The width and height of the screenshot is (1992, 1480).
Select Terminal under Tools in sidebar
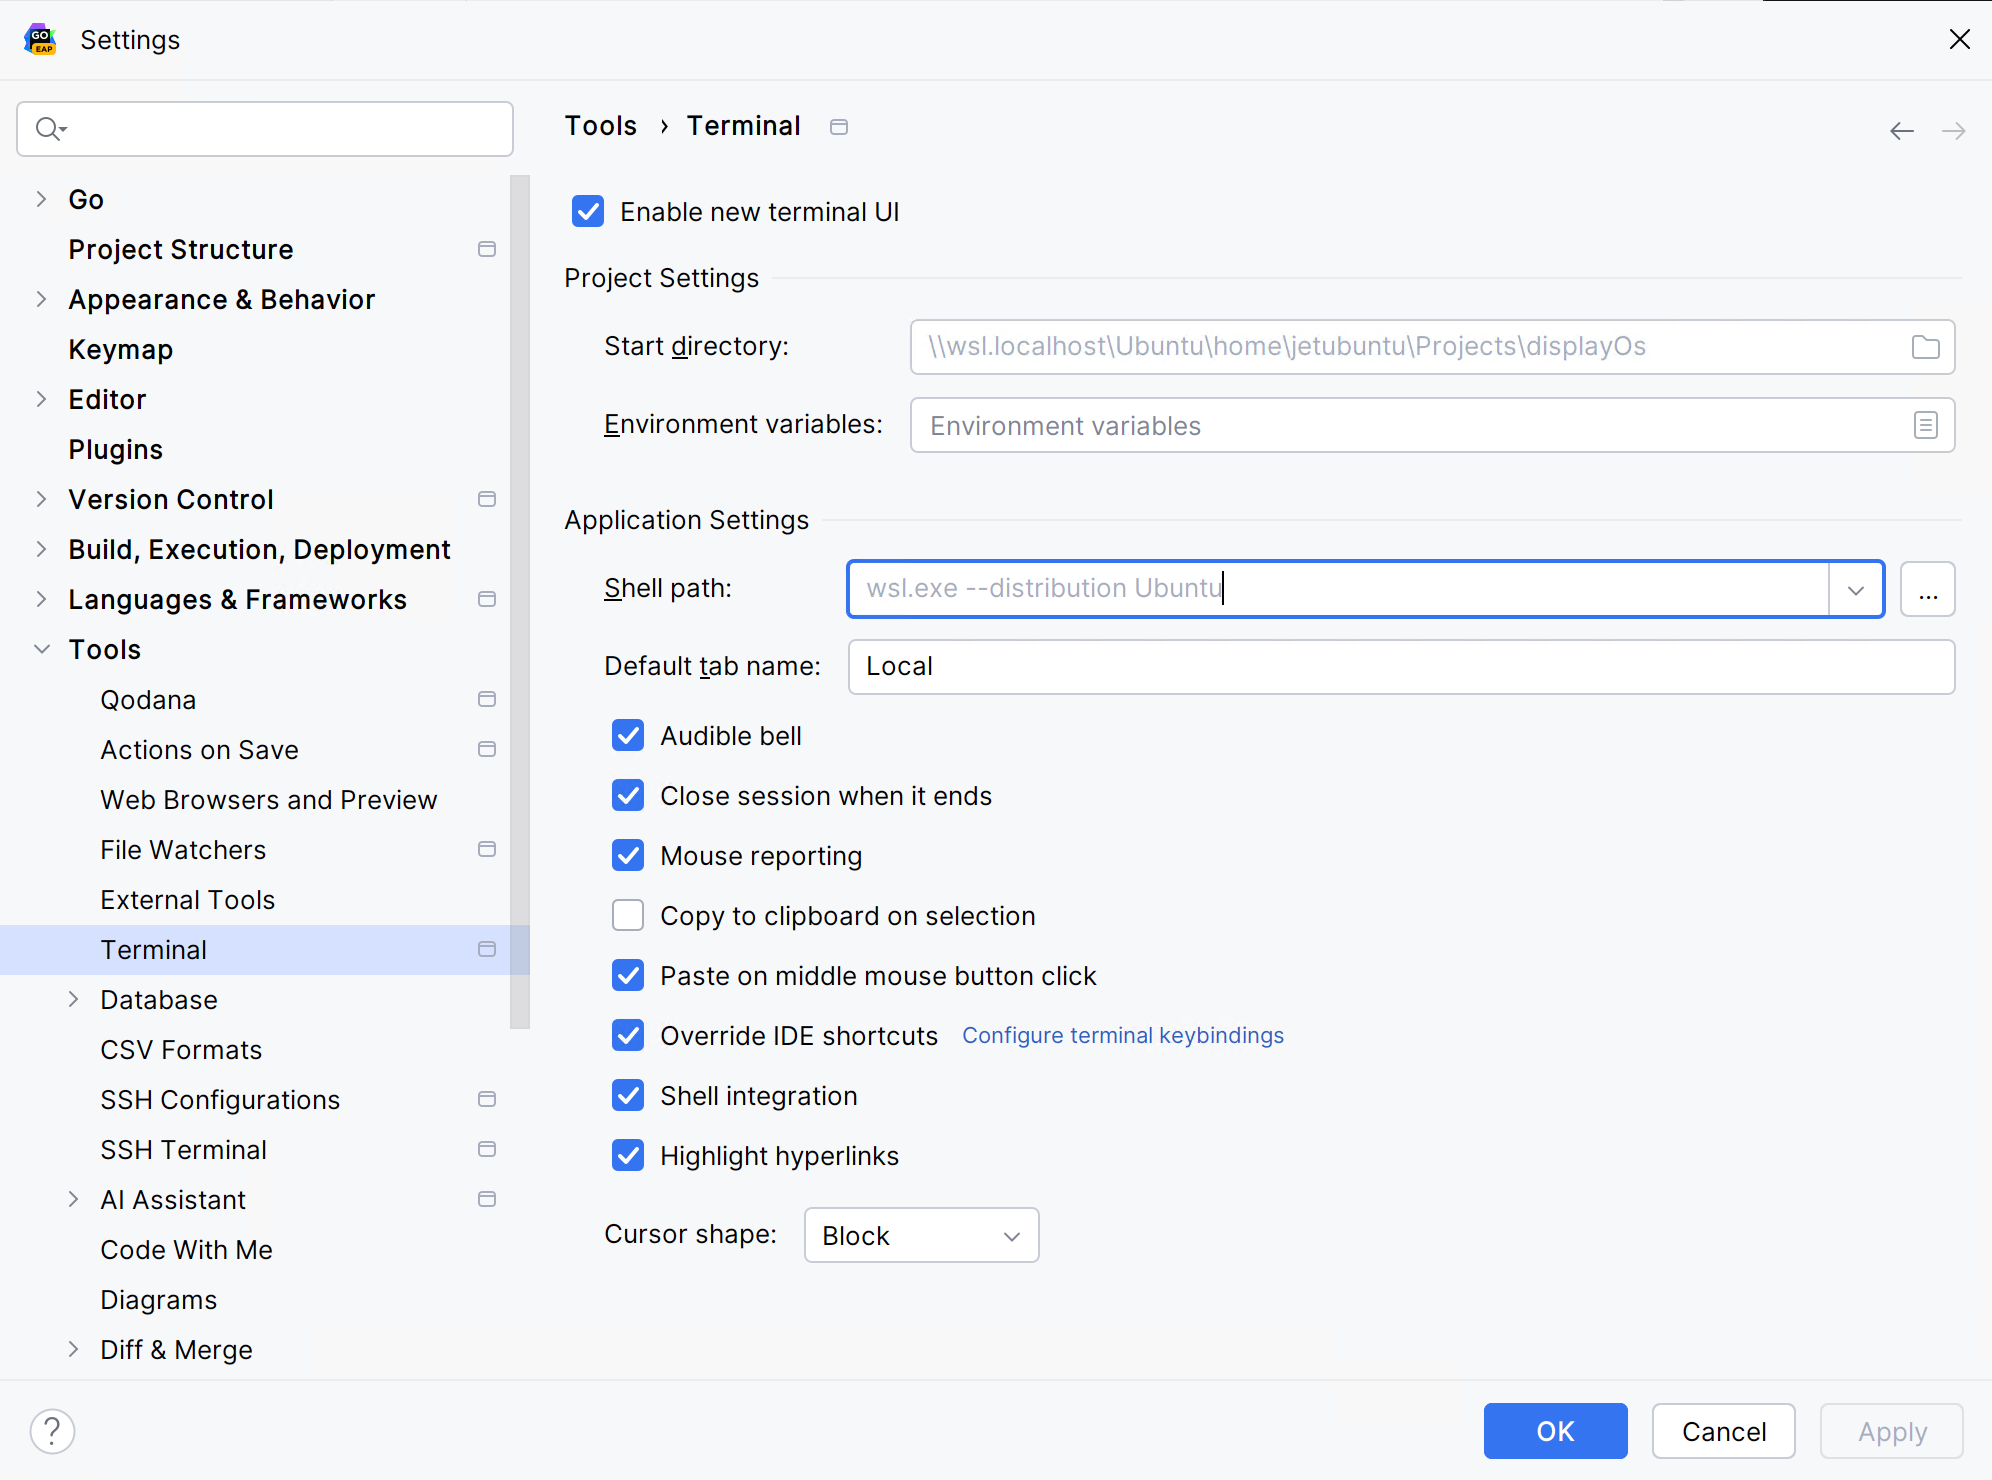pyautogui.click(x=152, y=950)
